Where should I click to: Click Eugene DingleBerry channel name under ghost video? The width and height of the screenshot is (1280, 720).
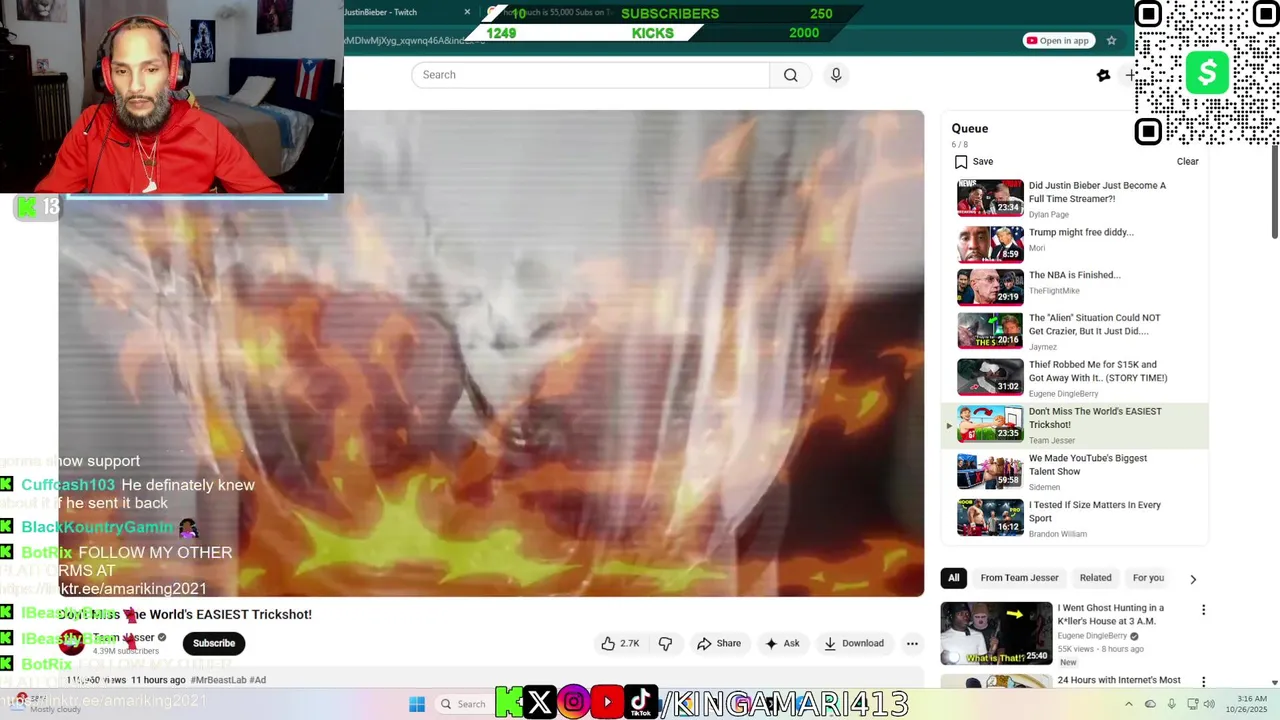[1092, 636]
